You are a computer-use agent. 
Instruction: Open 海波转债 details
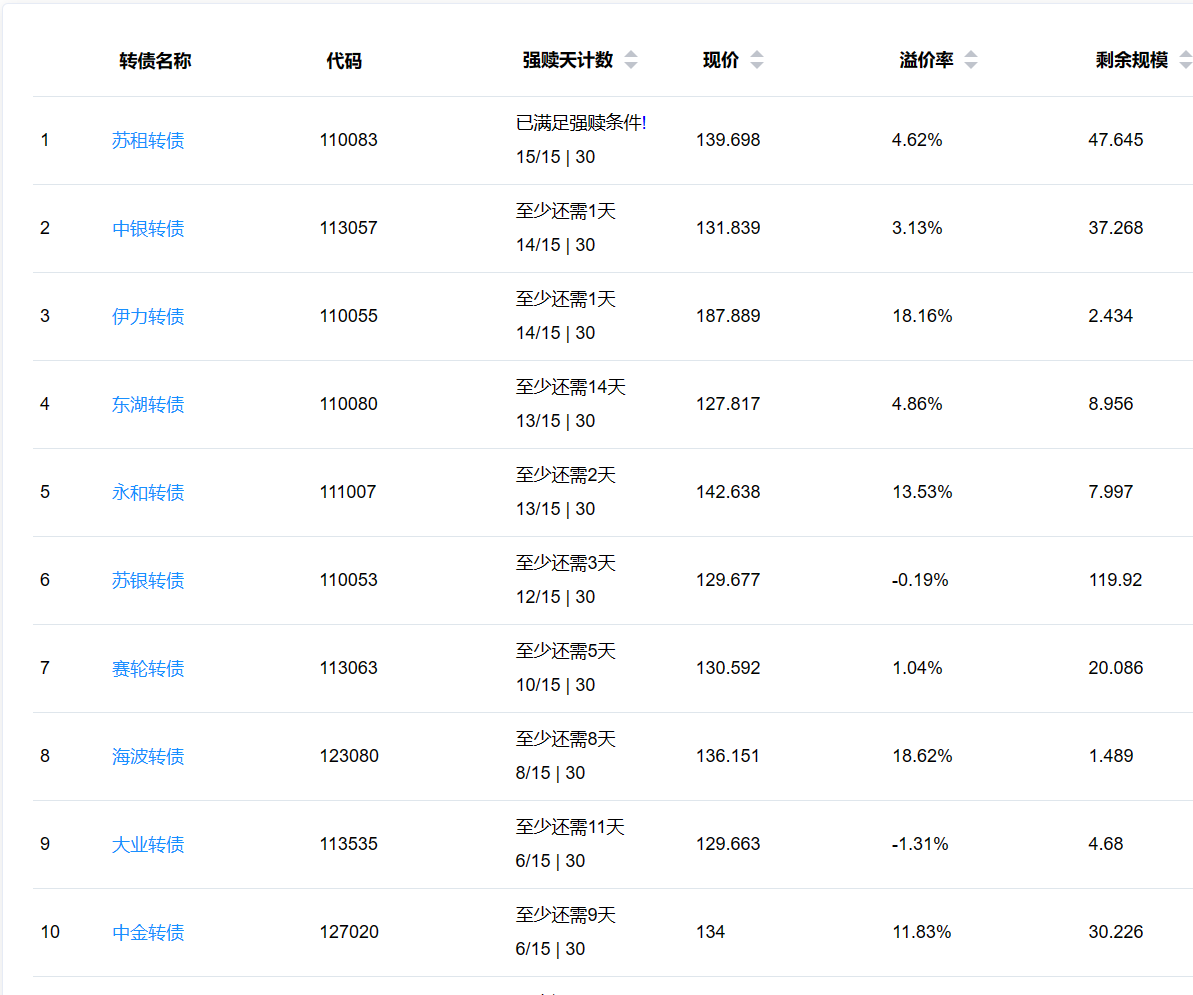tap(148, 756)
